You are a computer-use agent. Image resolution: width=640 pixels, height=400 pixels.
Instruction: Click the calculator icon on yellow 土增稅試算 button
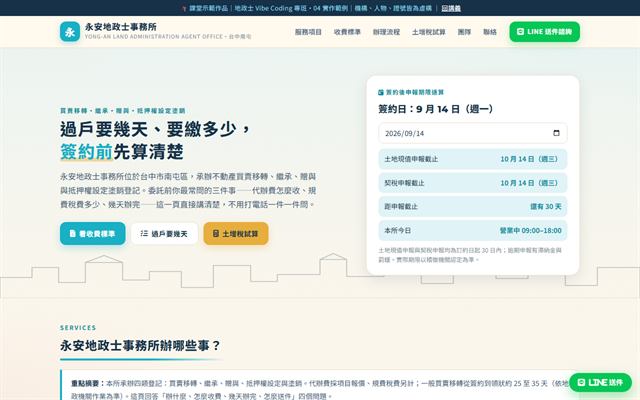(x=216, y=233)
